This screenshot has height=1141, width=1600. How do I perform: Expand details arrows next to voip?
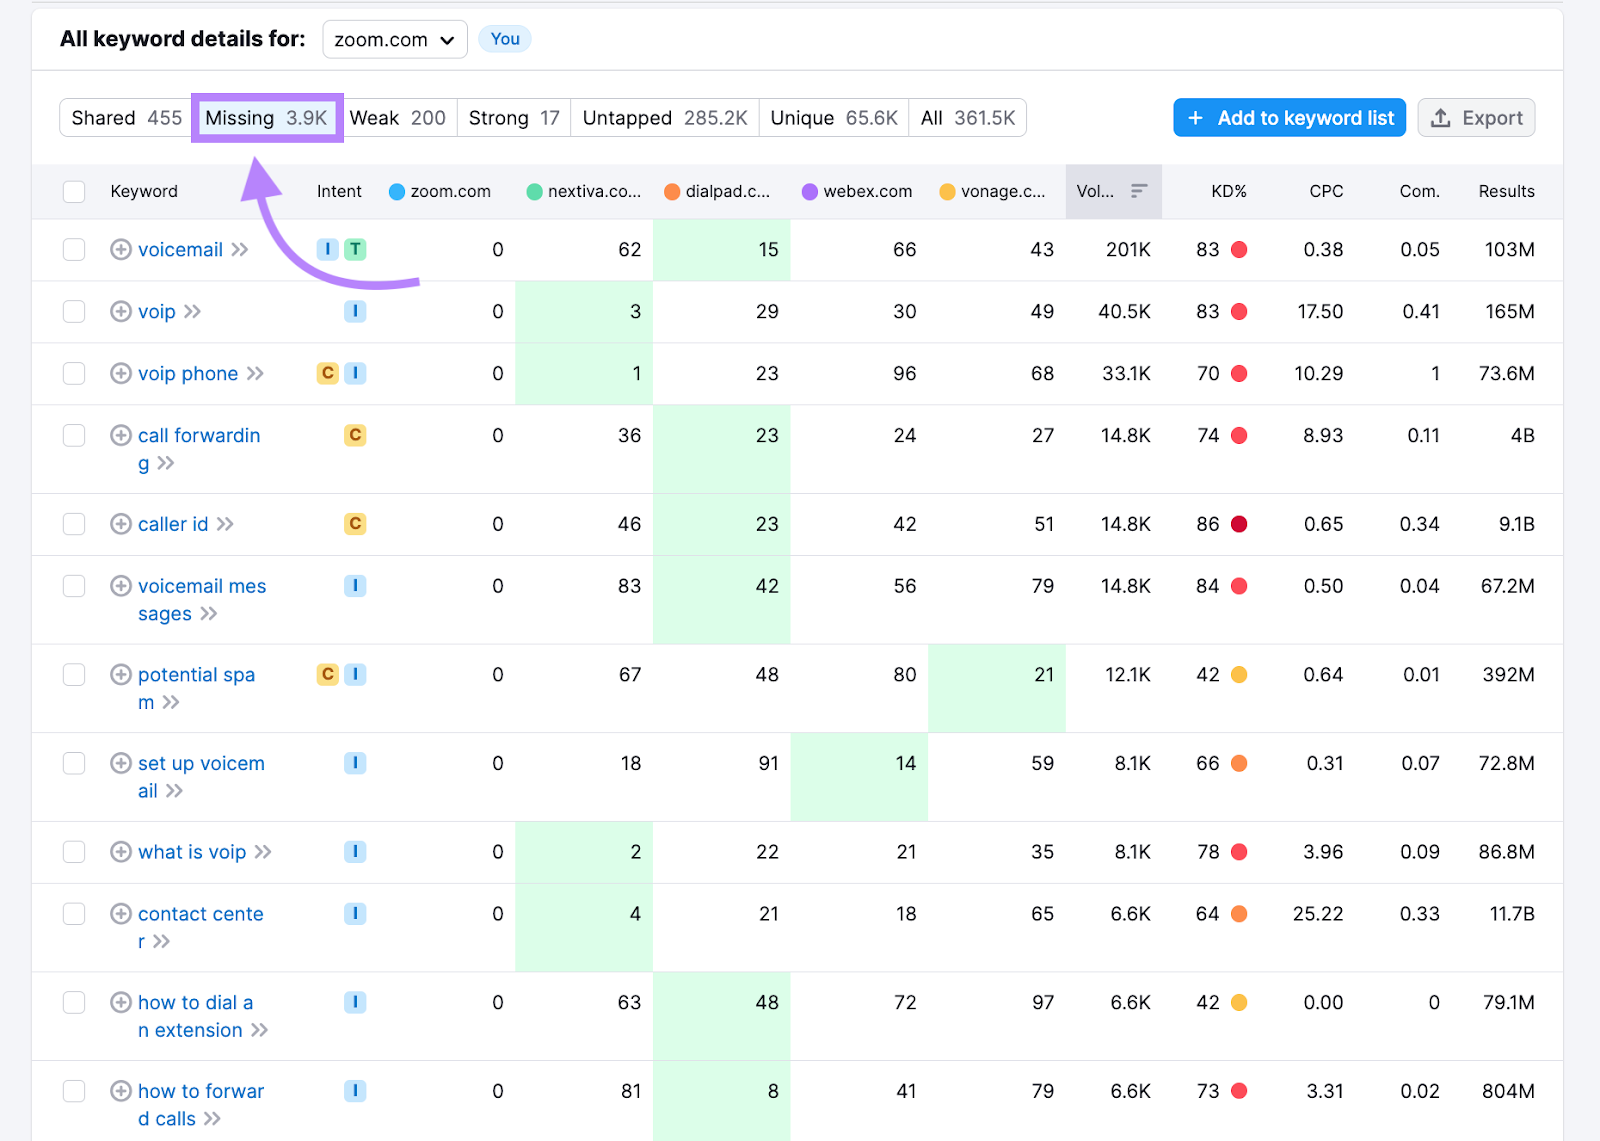[193, 311]
